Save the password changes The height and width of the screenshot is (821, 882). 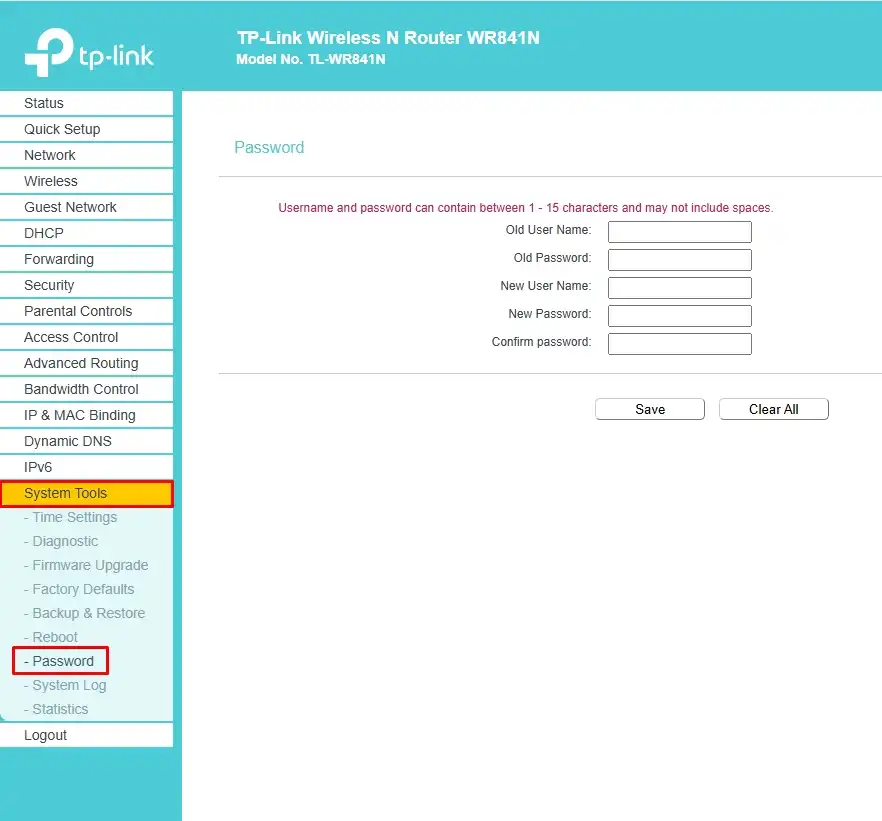(x=649, y=409)
